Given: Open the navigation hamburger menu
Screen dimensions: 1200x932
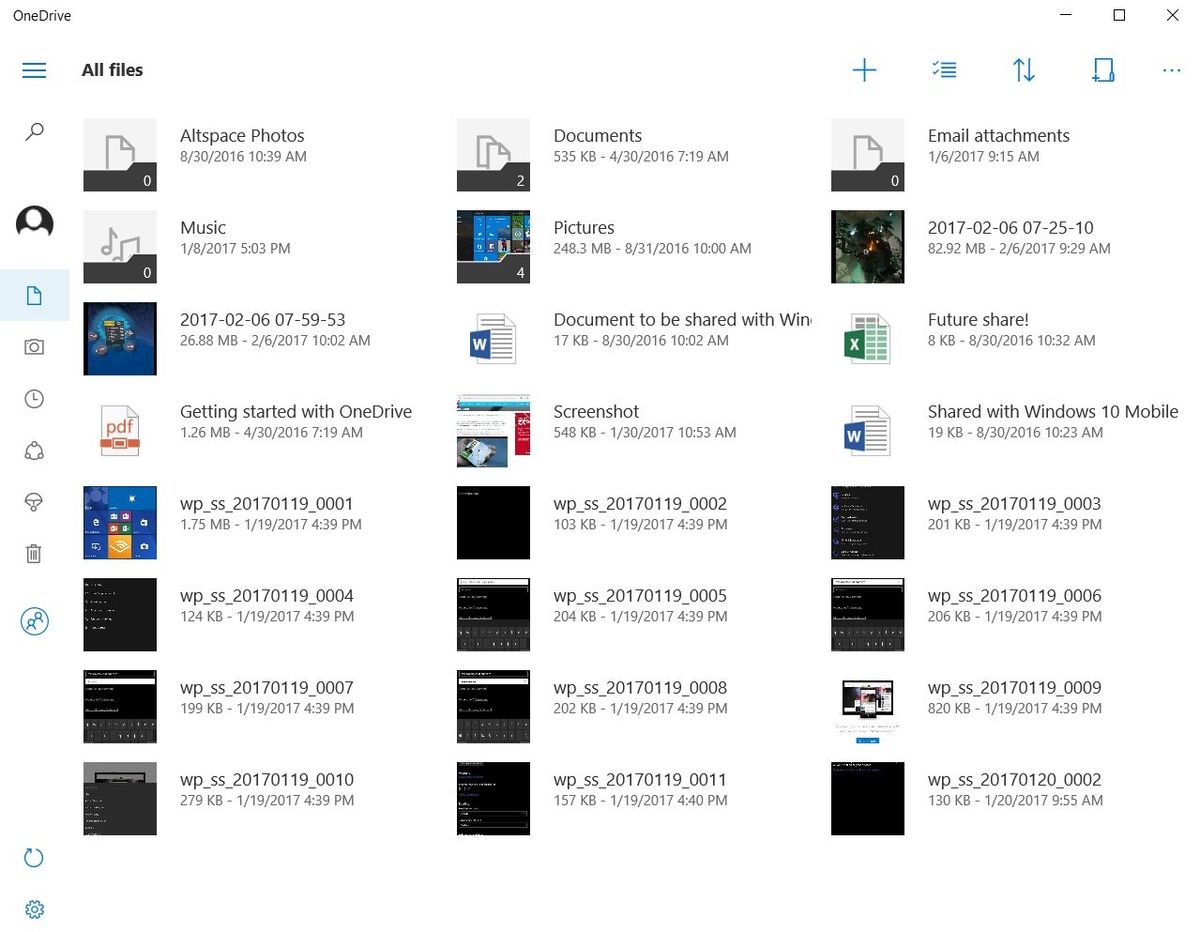Looking at the screenshot, I should [x=34, y=70].
